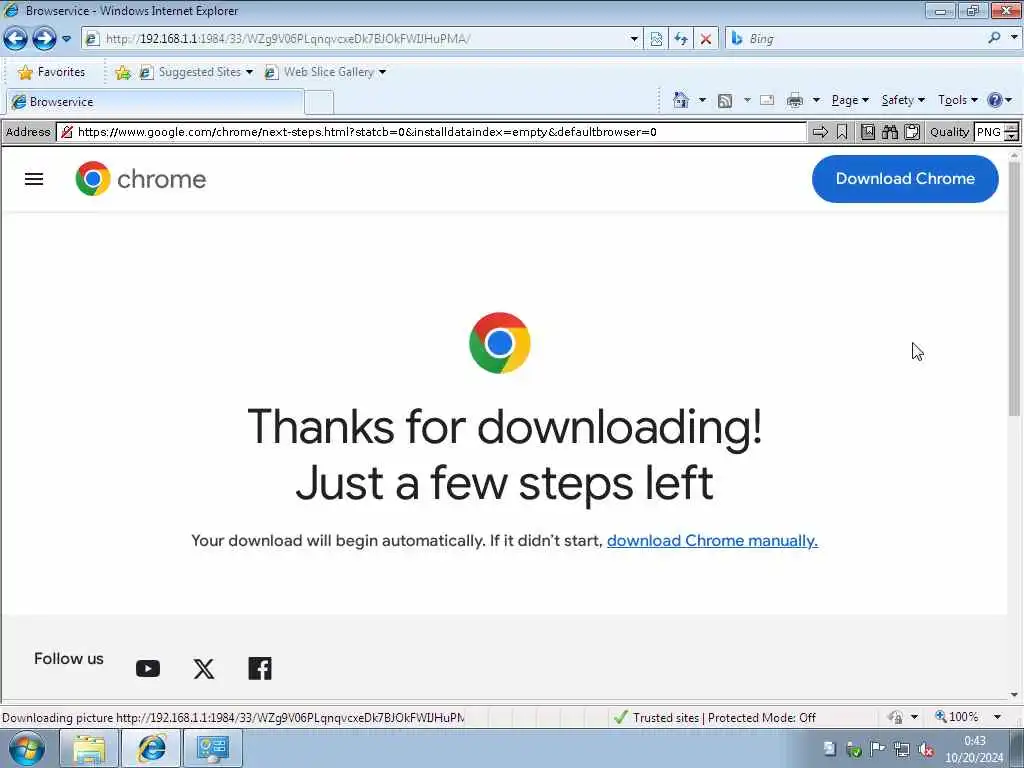Click the Print icon
Viewport: 1024px width, 768px height.
point(795,100)
